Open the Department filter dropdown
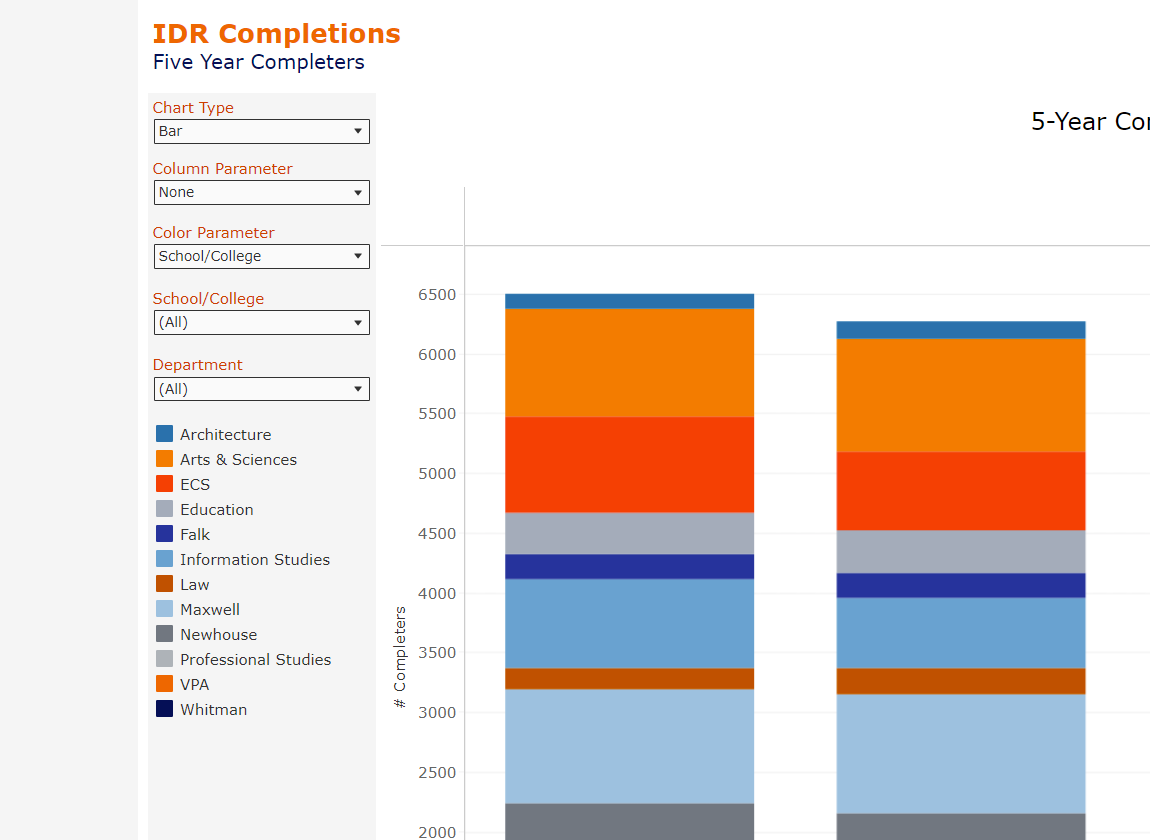The image size is (1150, 840). [262, 389]
